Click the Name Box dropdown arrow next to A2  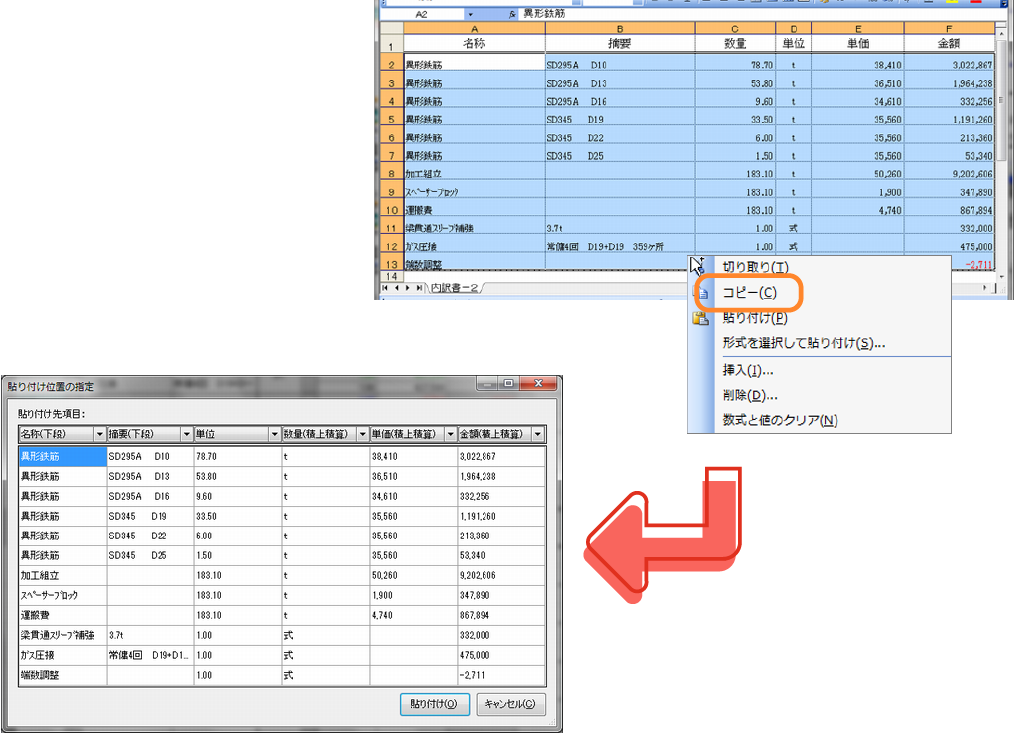[x=471, y=15]
